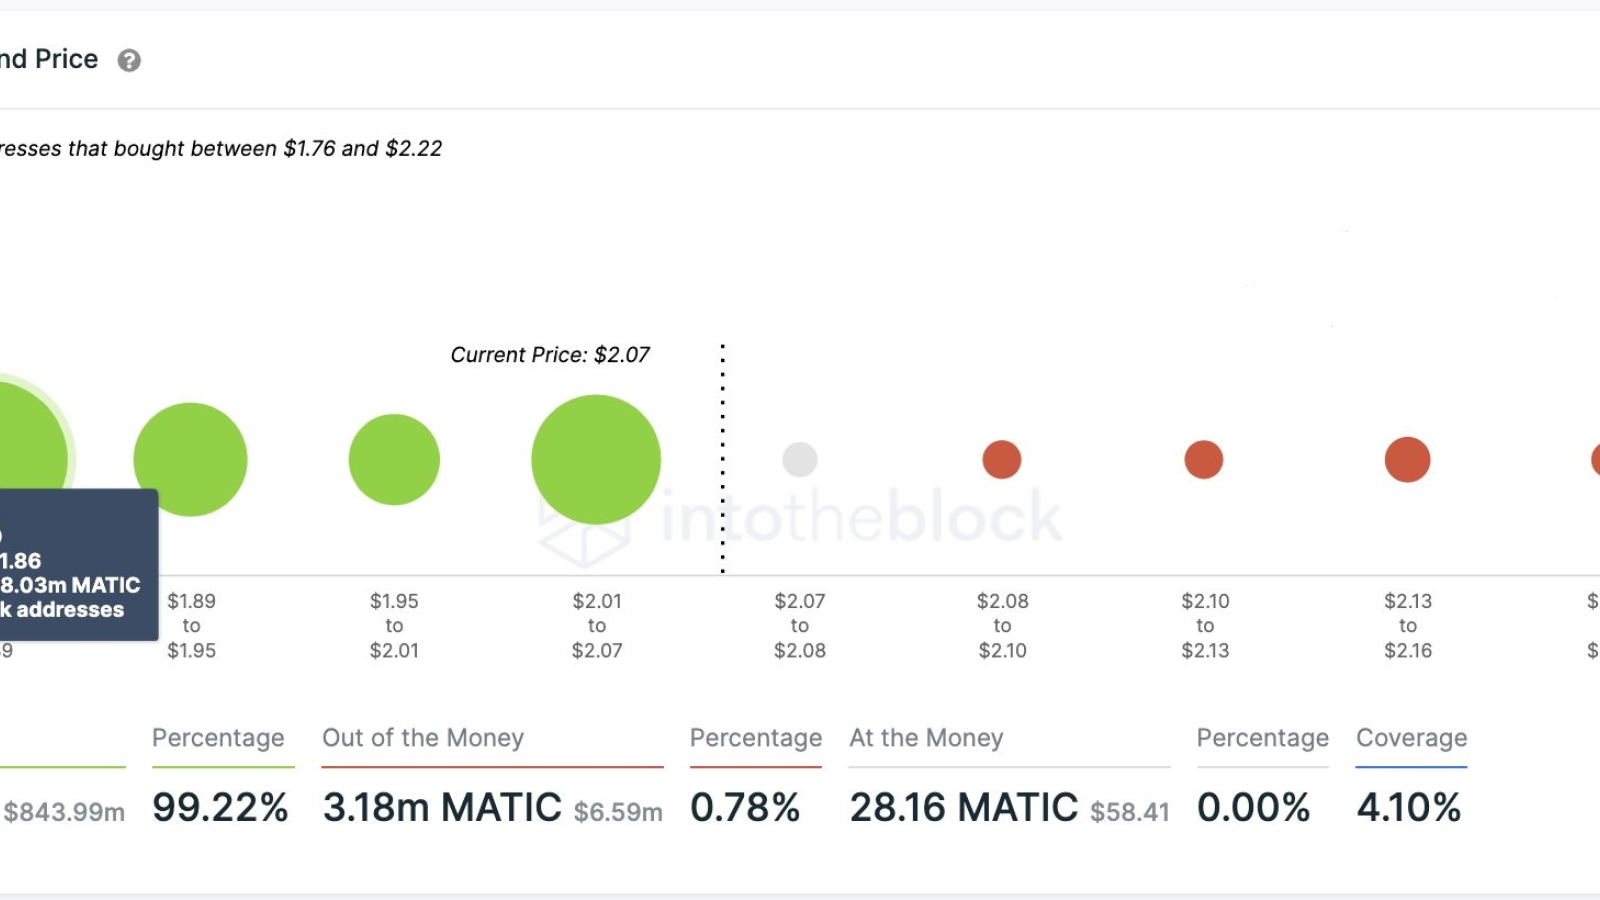1600x900 pixels.
Task: Click the 'Coverage' heading
Action: pos(1412,738)
